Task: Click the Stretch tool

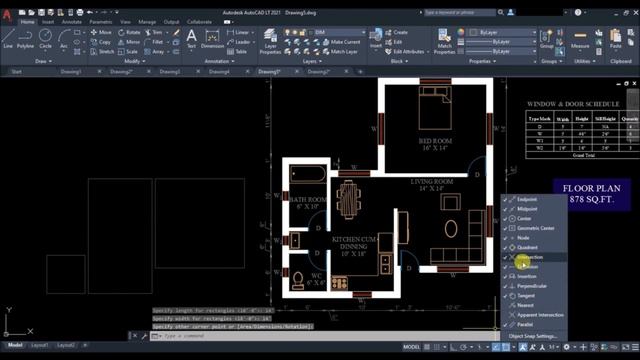Action: click(102, 52)
